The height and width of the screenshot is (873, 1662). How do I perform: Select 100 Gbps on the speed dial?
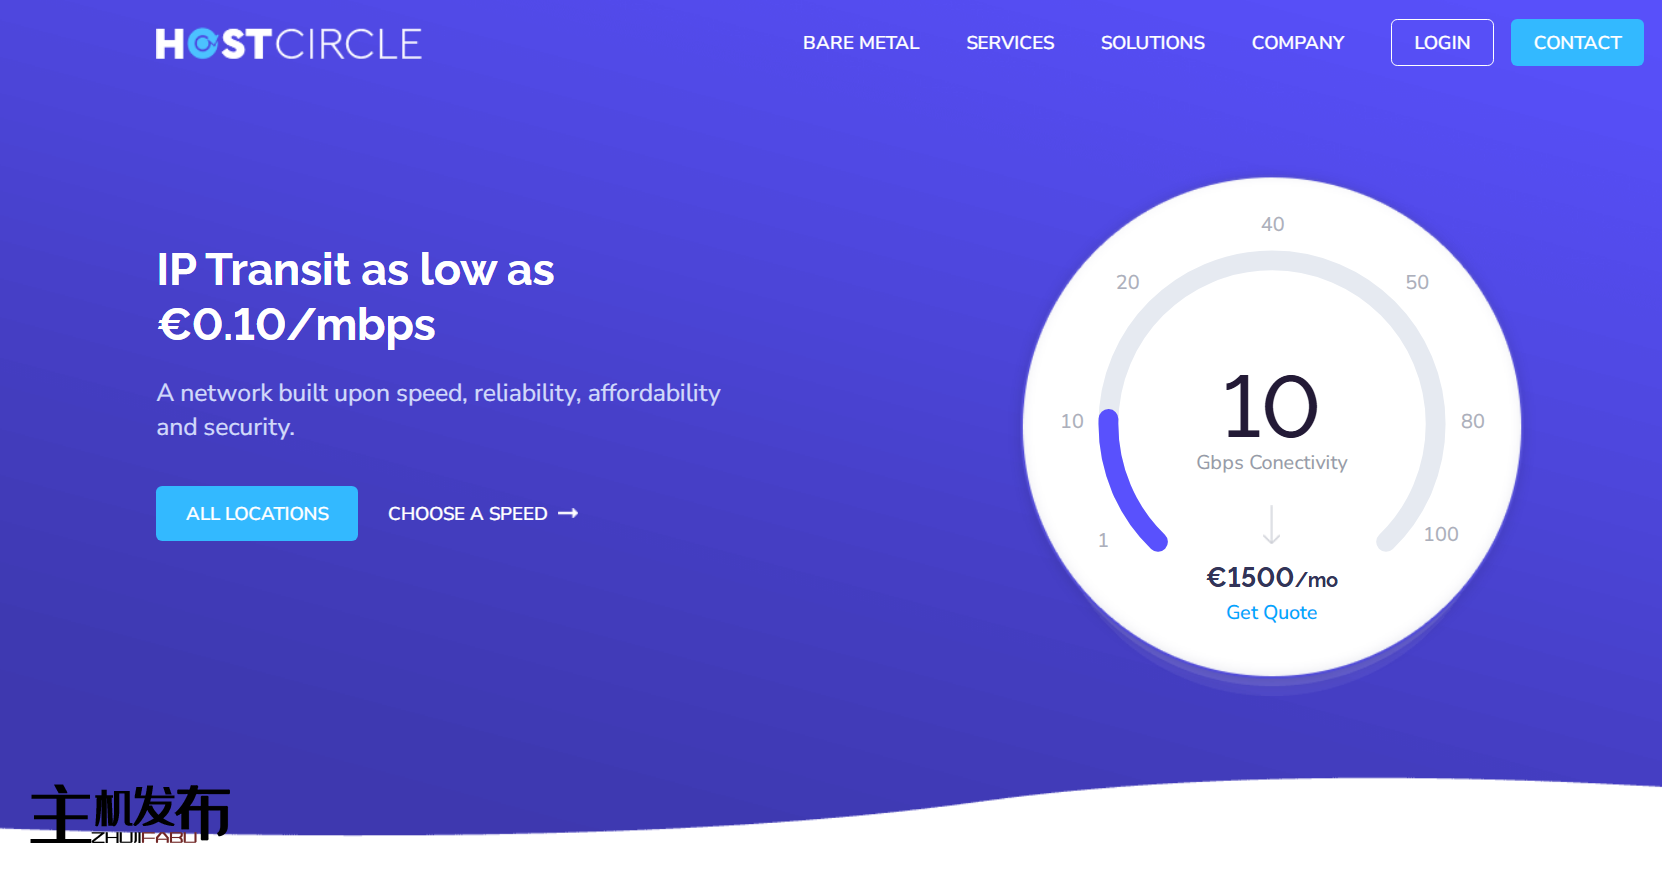click(x=1440, y=534)
